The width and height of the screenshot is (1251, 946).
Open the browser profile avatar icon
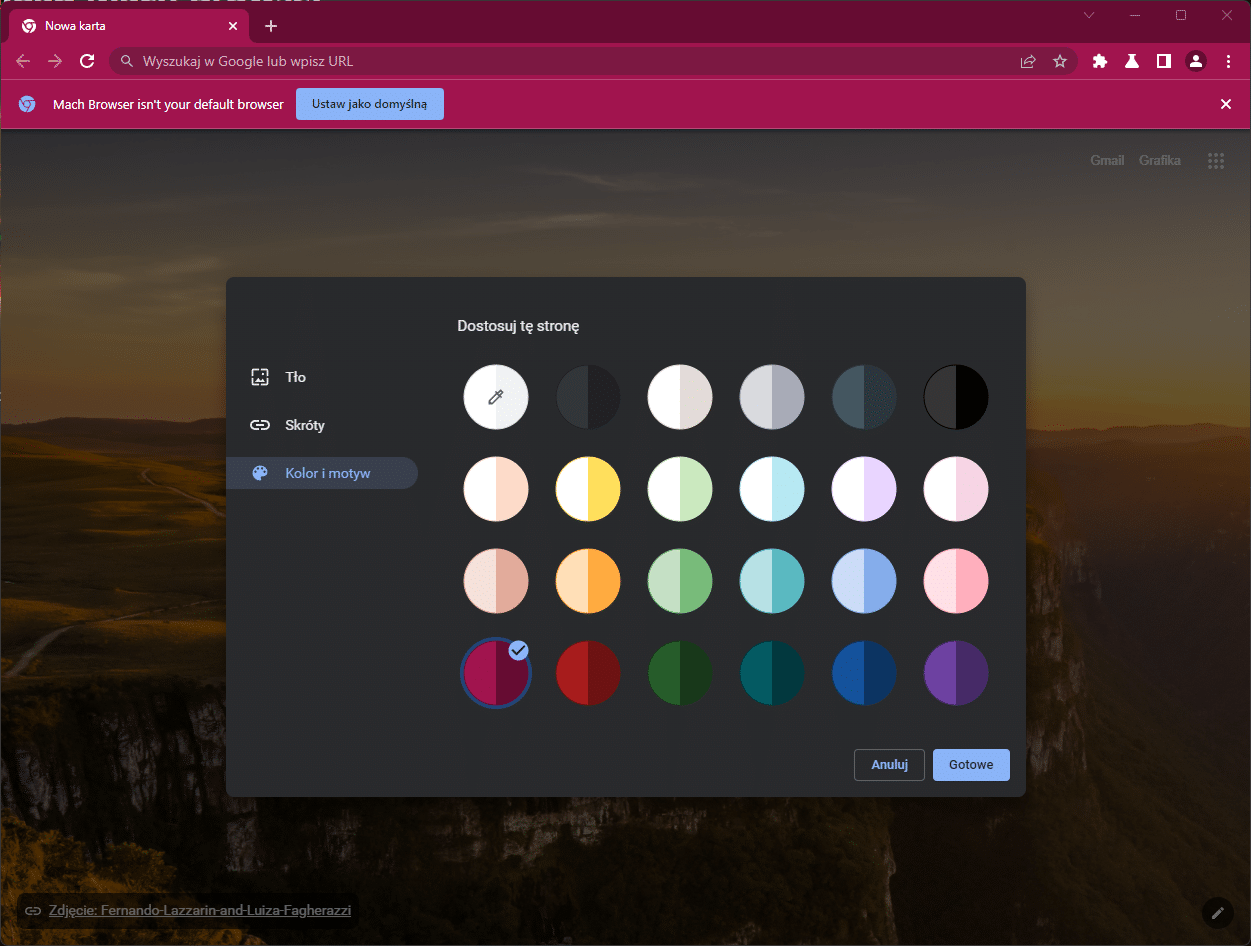(x=1195, y=61)
